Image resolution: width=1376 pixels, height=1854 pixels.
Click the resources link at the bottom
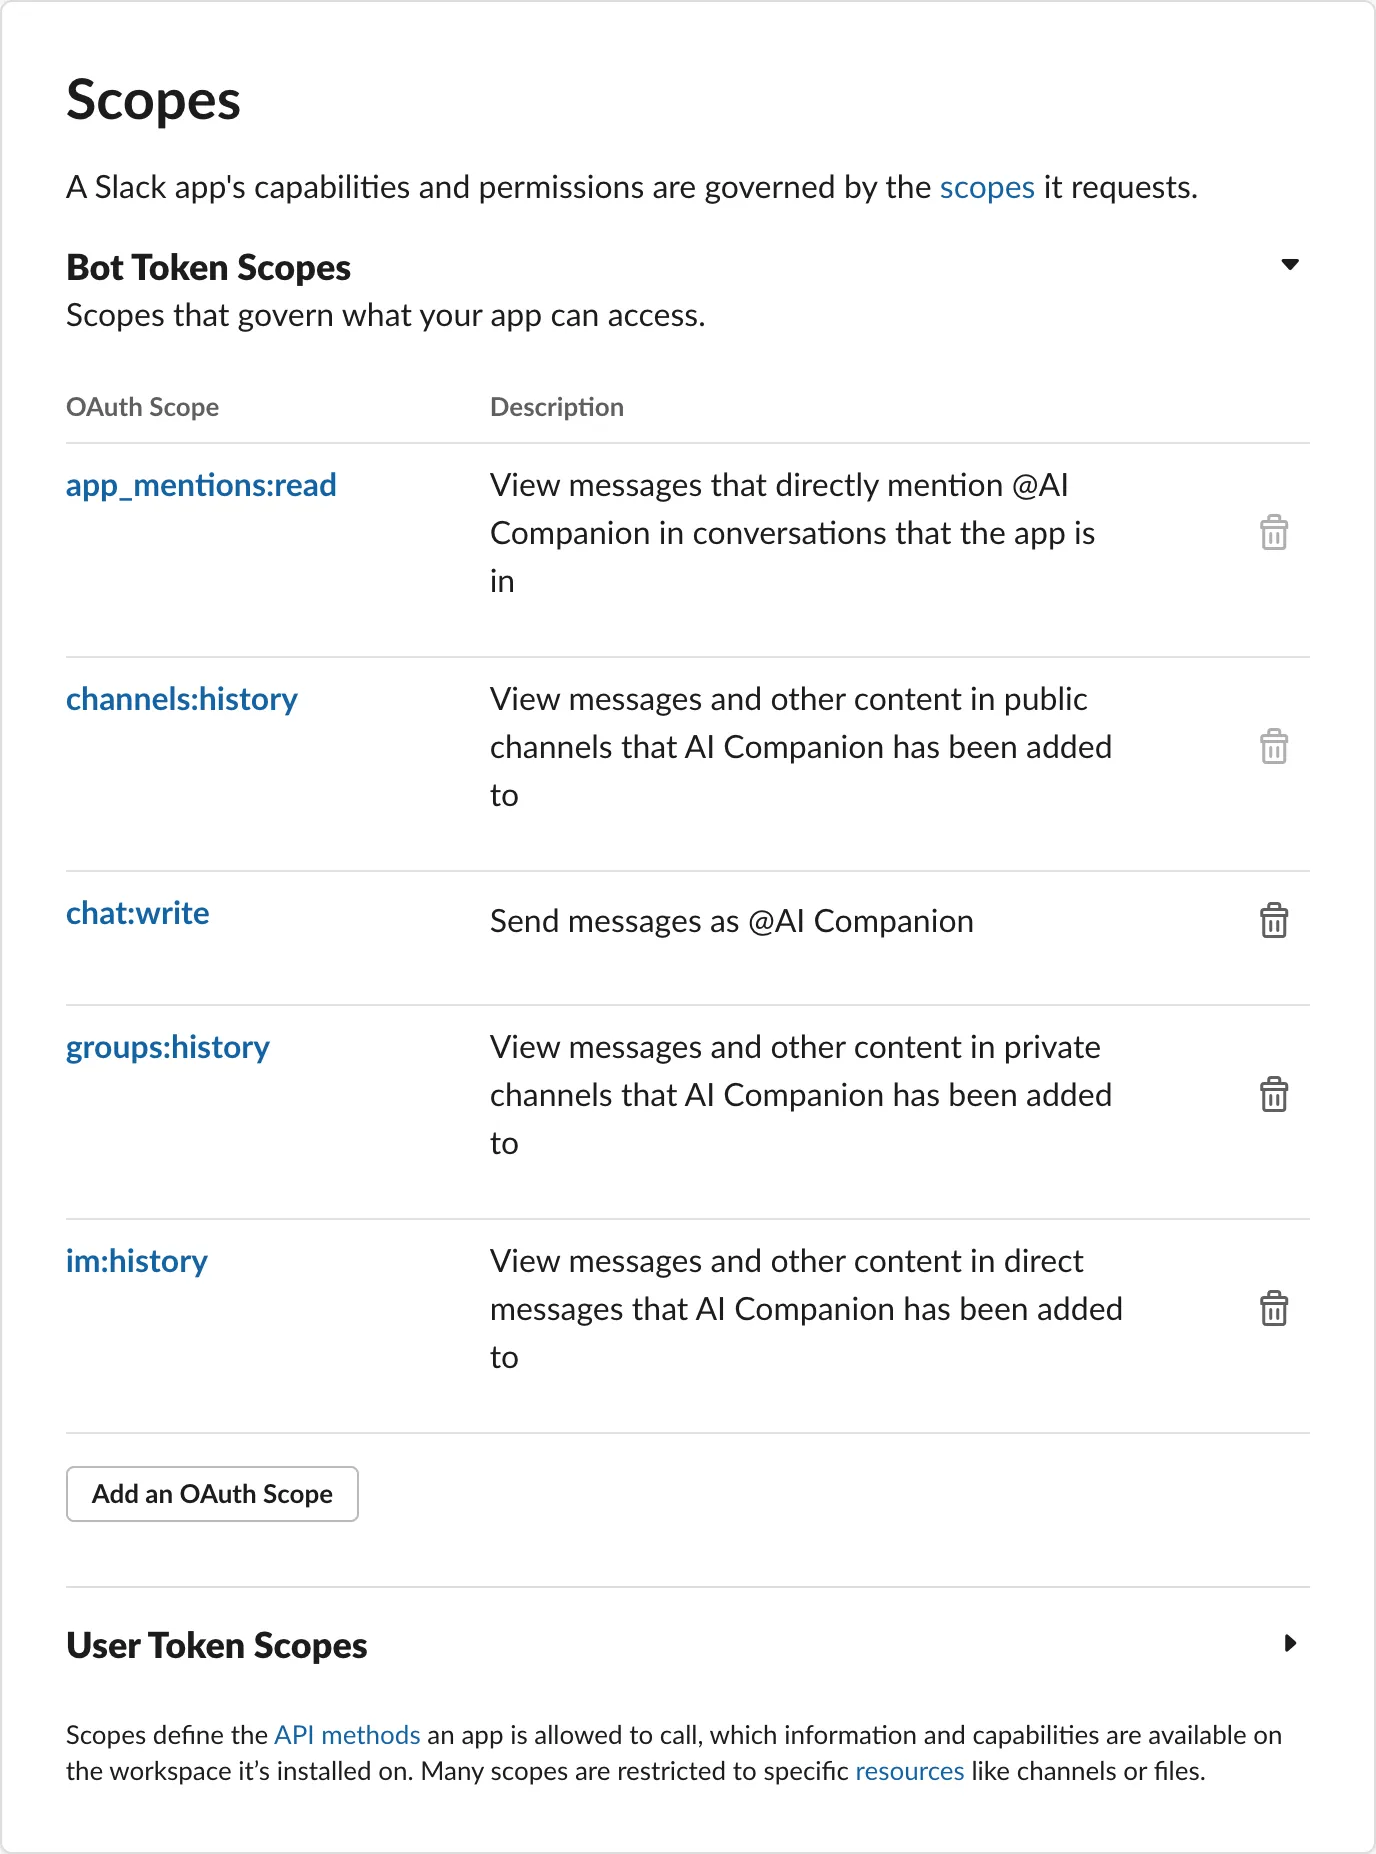point(909,1771)
